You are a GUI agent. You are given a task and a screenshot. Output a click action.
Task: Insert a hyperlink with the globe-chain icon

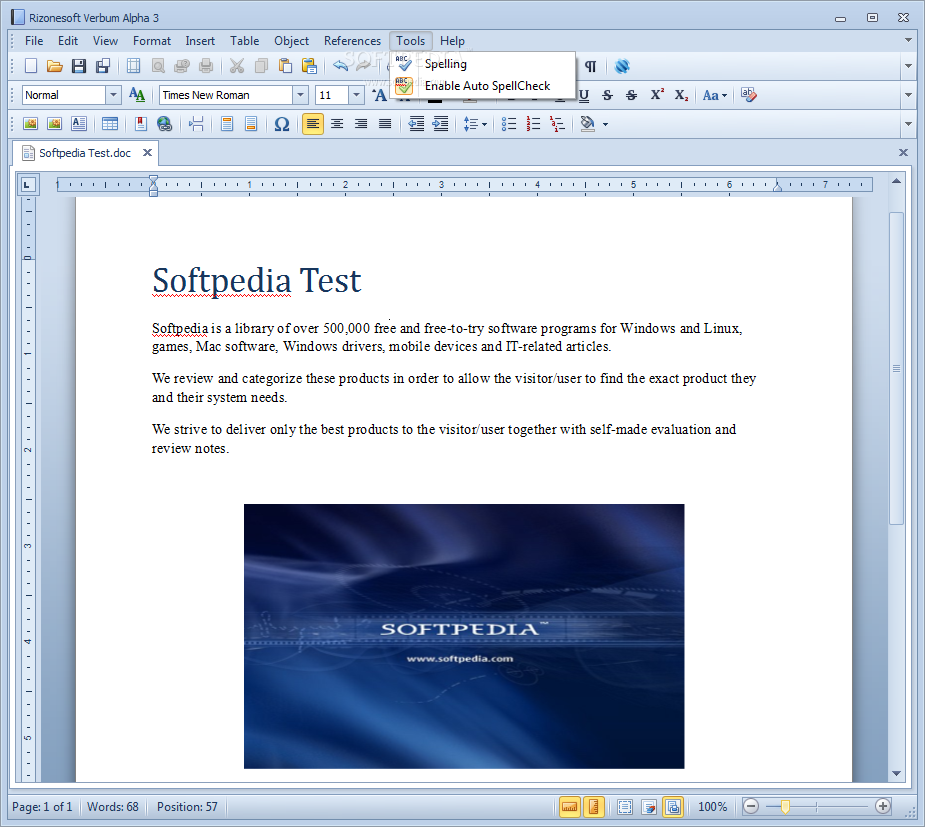tap(165, 124)
